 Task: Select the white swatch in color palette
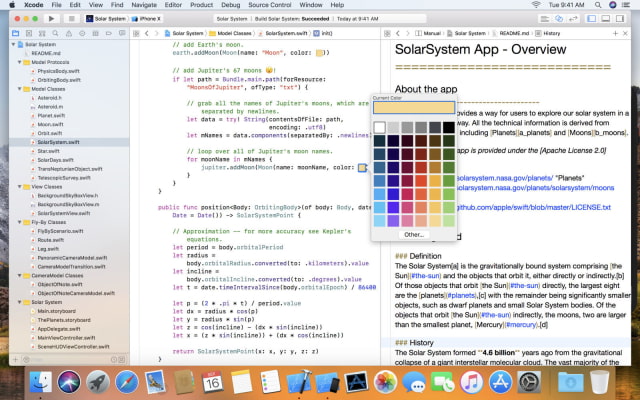(380, 127)
